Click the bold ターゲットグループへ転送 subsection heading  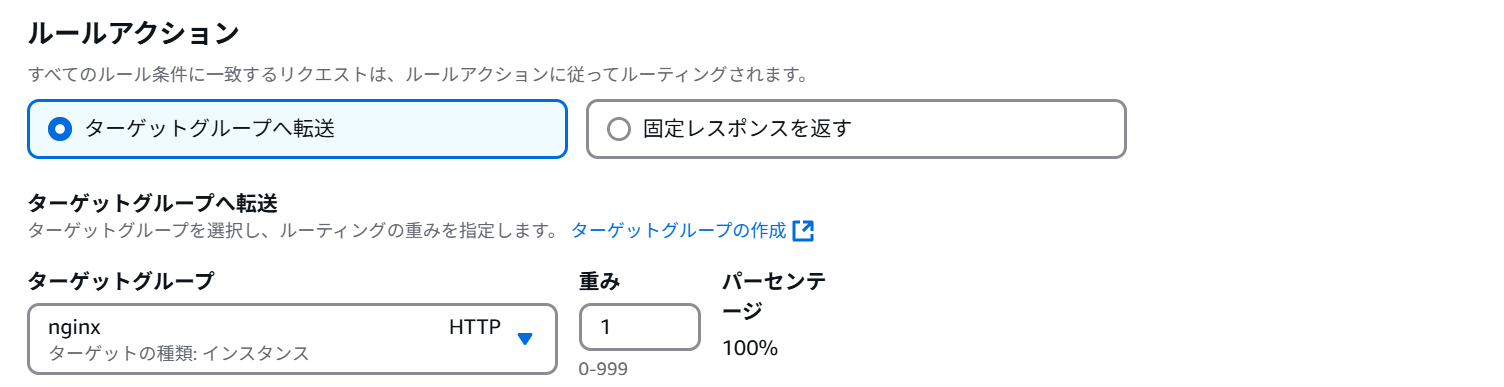152,204
